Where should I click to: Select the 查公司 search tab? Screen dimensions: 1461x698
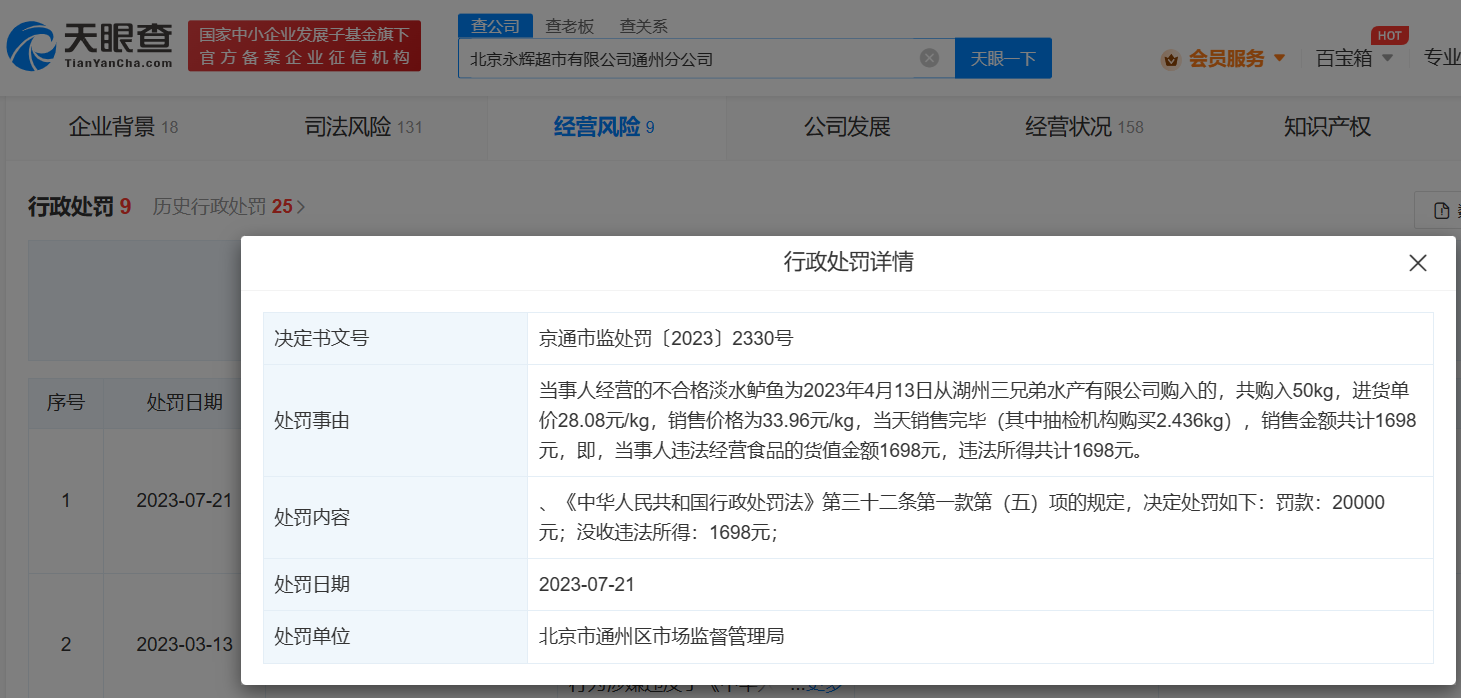495,27
